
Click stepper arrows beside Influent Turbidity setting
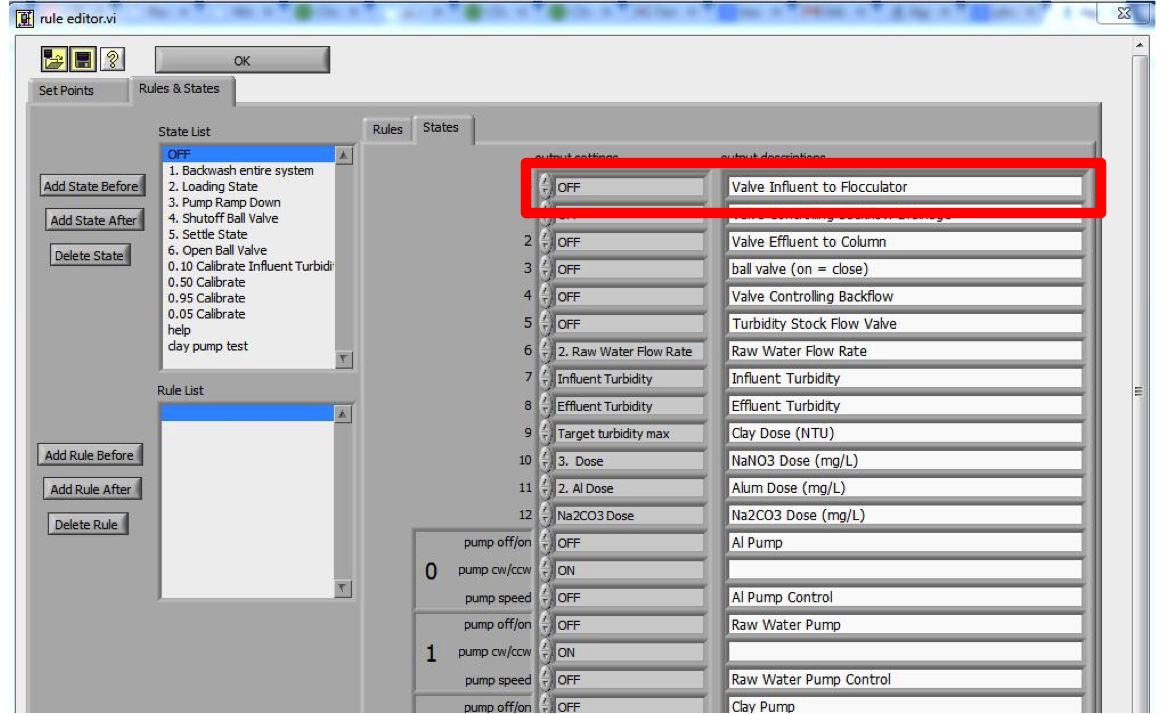[x=546, y=379]
